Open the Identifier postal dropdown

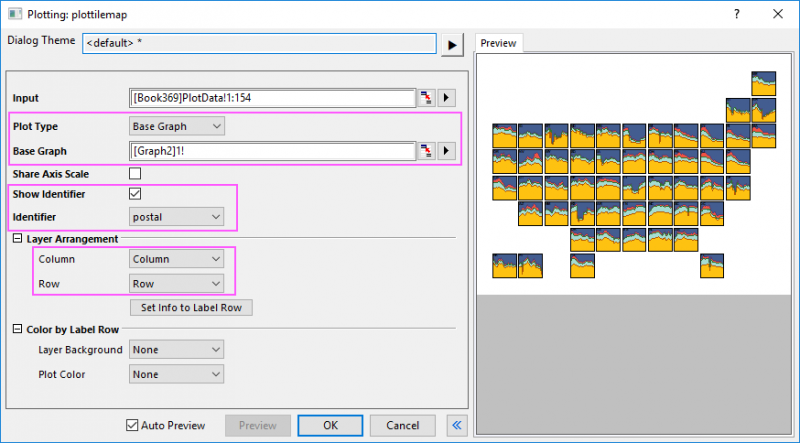coord(177,216)
